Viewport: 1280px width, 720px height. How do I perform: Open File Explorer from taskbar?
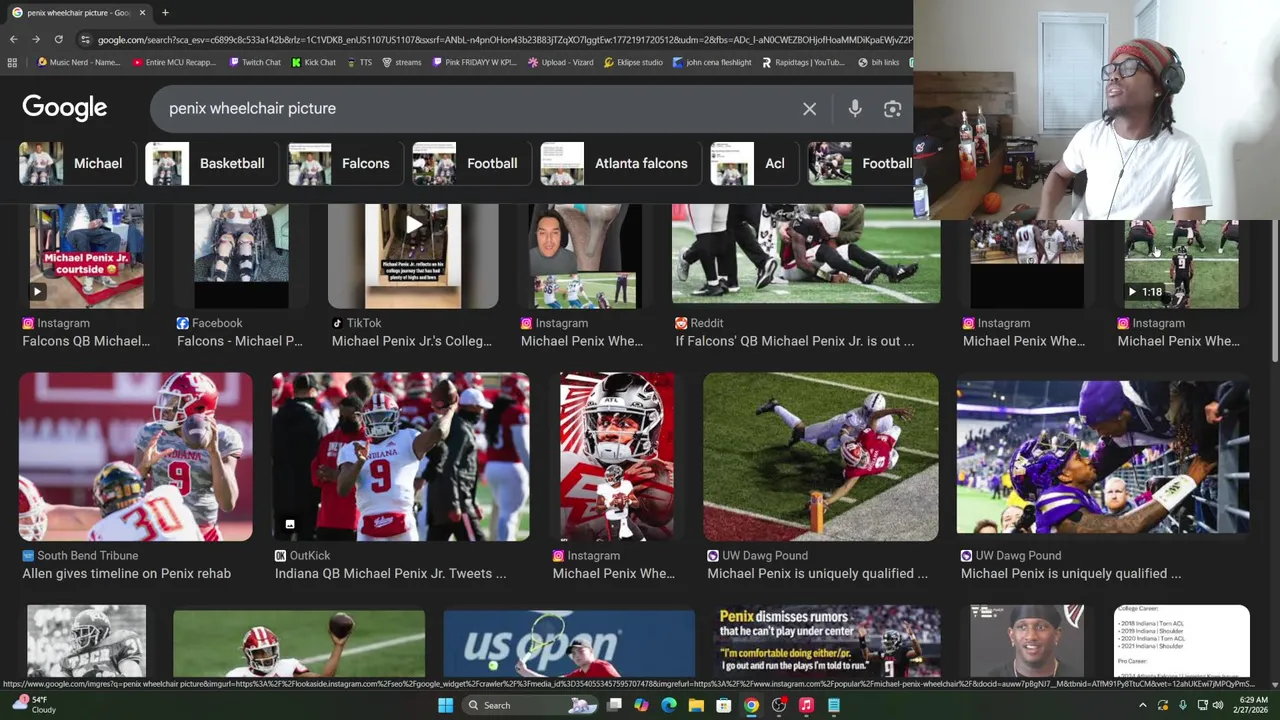[696, 705]
